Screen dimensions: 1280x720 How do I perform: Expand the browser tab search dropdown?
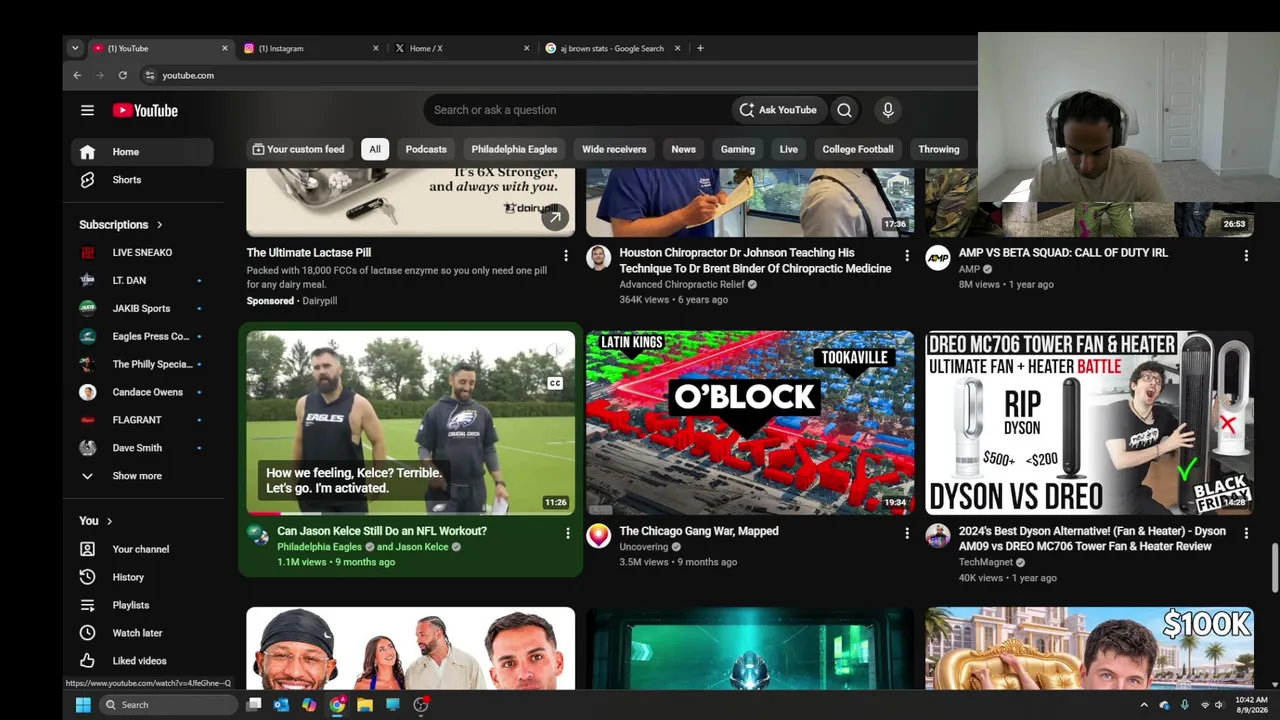[74, 48]
